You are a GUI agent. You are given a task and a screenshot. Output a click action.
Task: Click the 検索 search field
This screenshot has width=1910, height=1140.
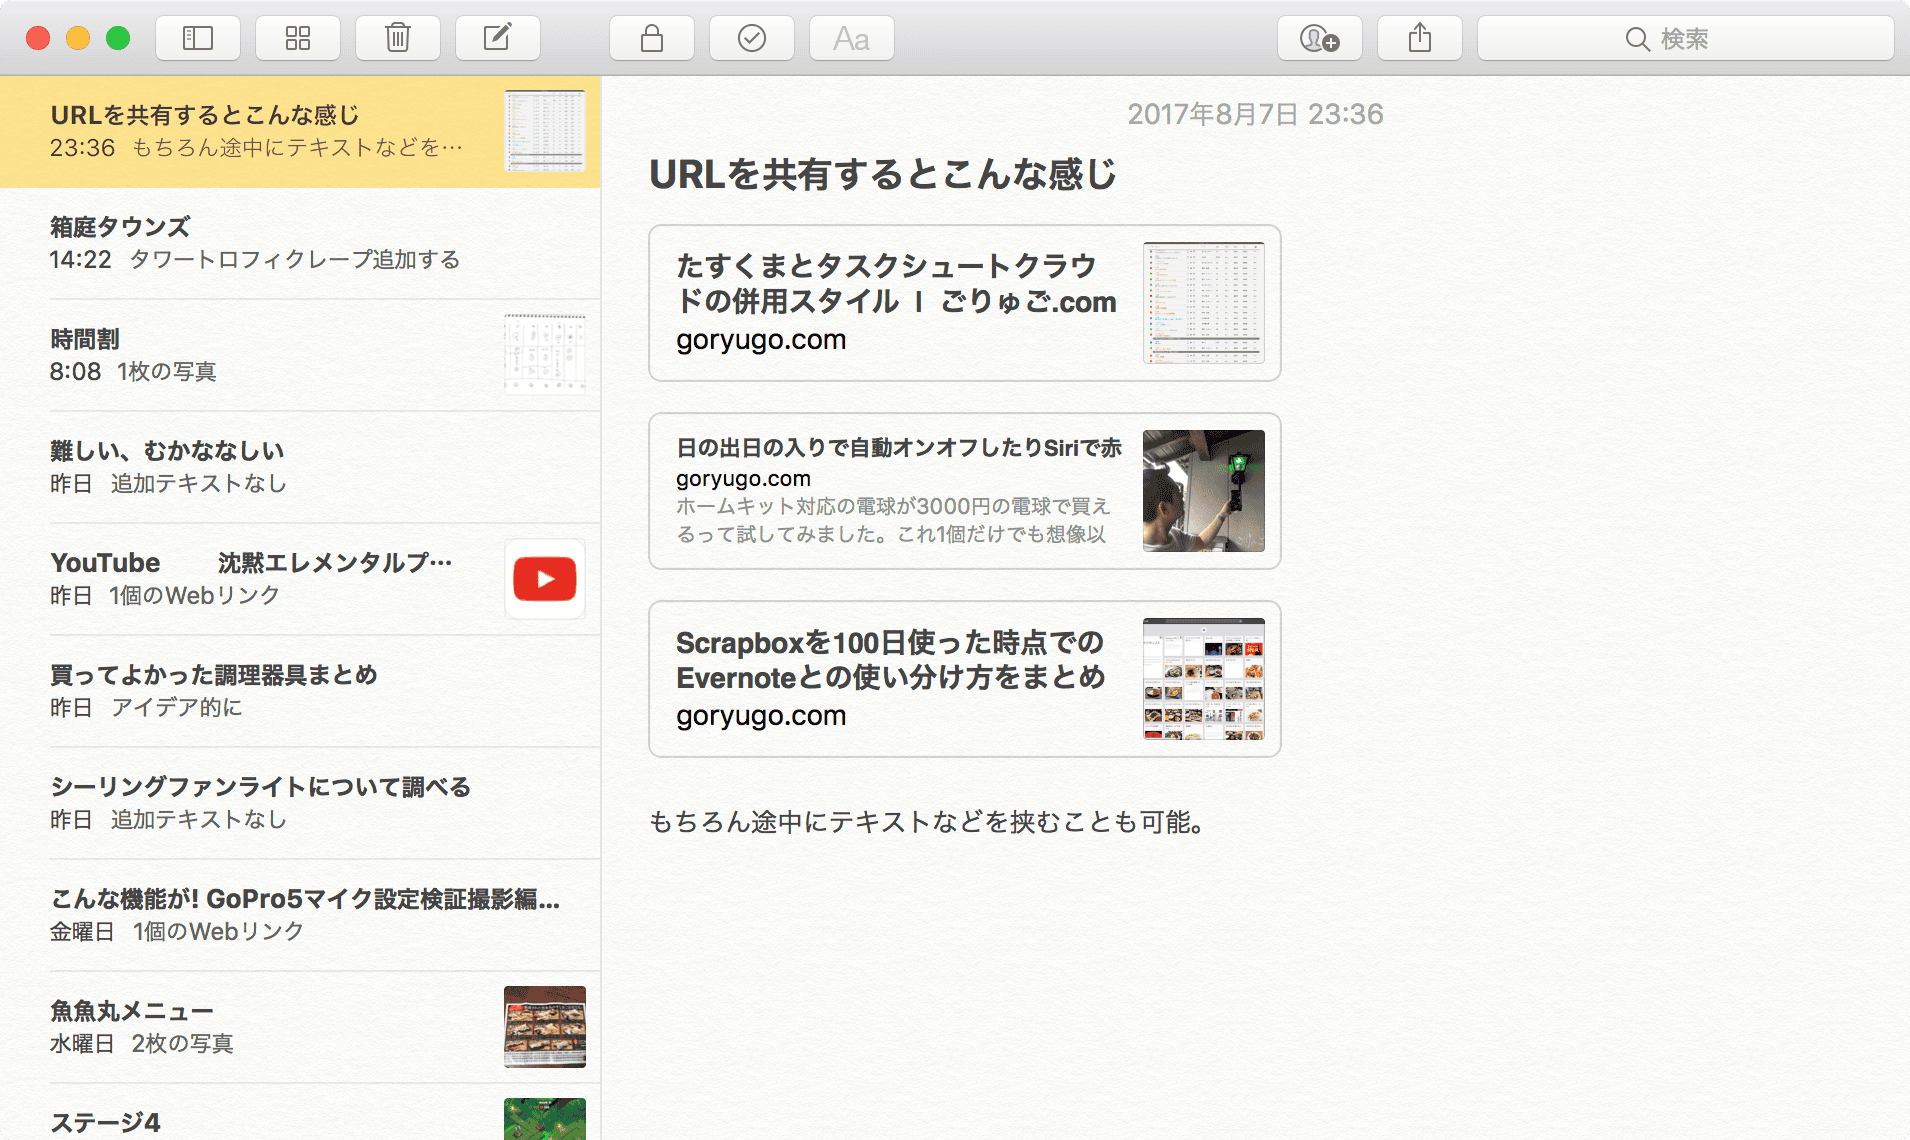pyautogui.click(x=1685, y=39)
